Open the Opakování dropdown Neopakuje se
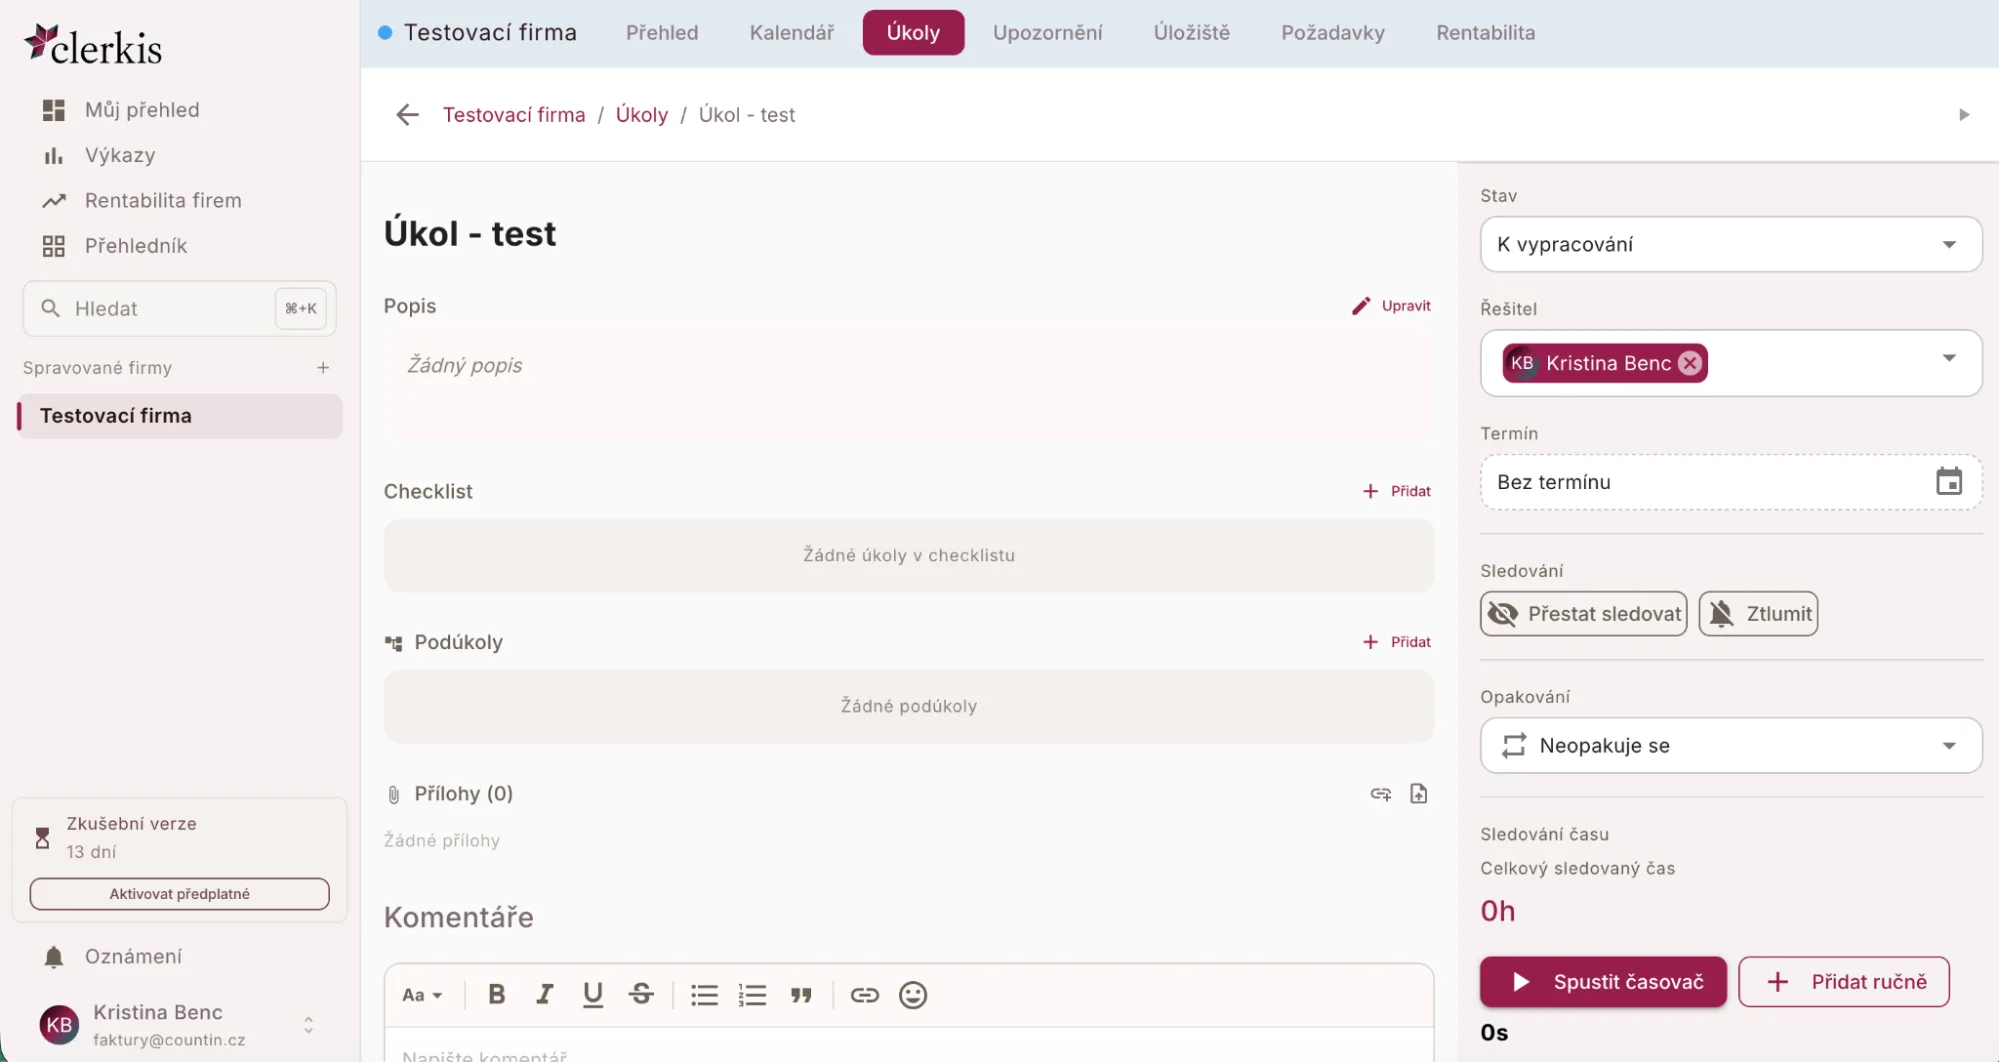This screenshot has width=1999, height=1062. pos(1730,745)
